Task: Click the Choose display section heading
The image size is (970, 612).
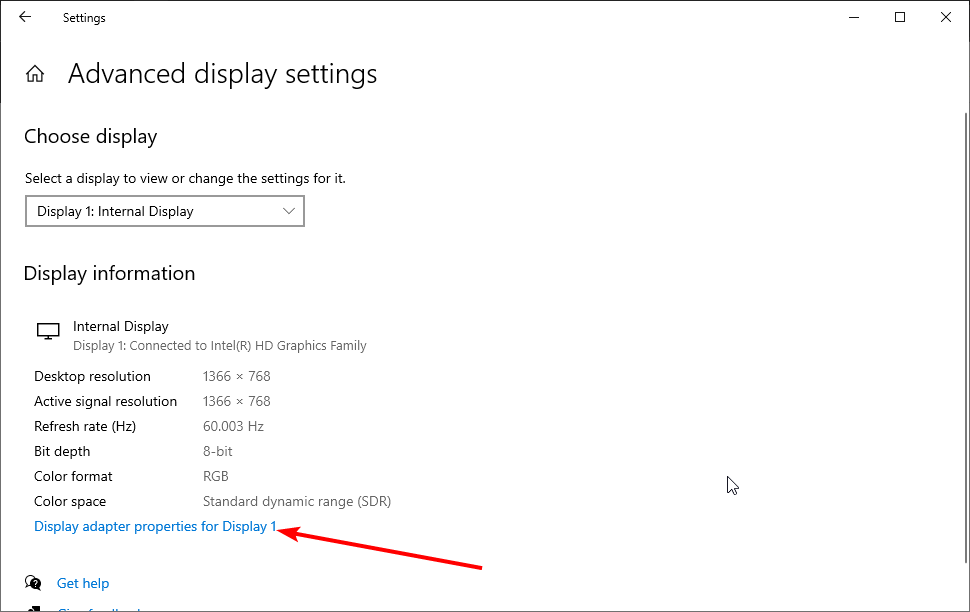Action: [x=91, y=136]
